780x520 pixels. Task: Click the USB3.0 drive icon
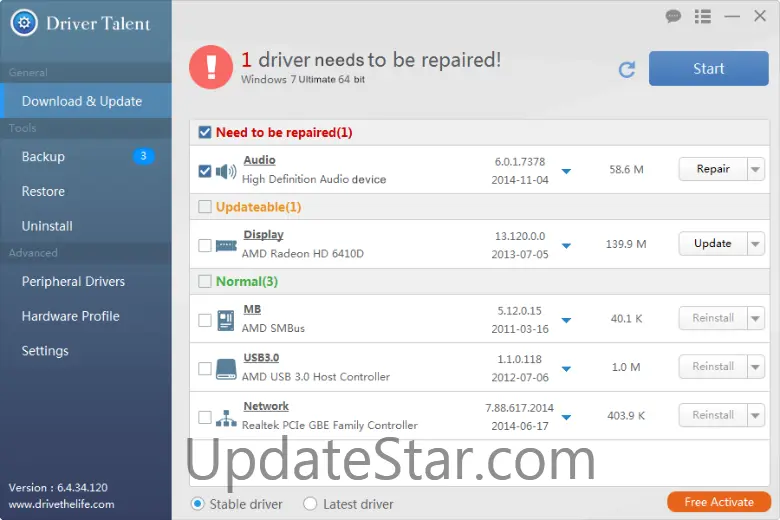pos(226,369)
